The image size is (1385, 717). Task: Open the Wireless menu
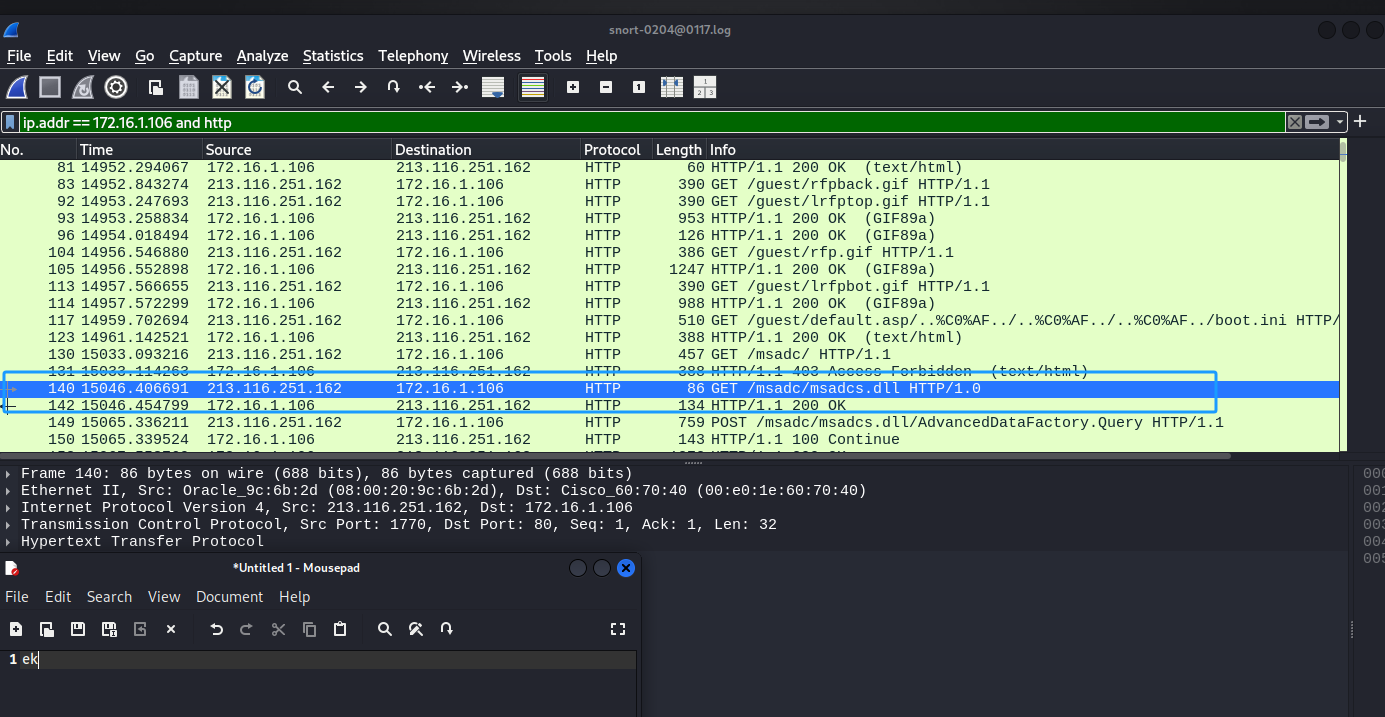coord(491,56)
